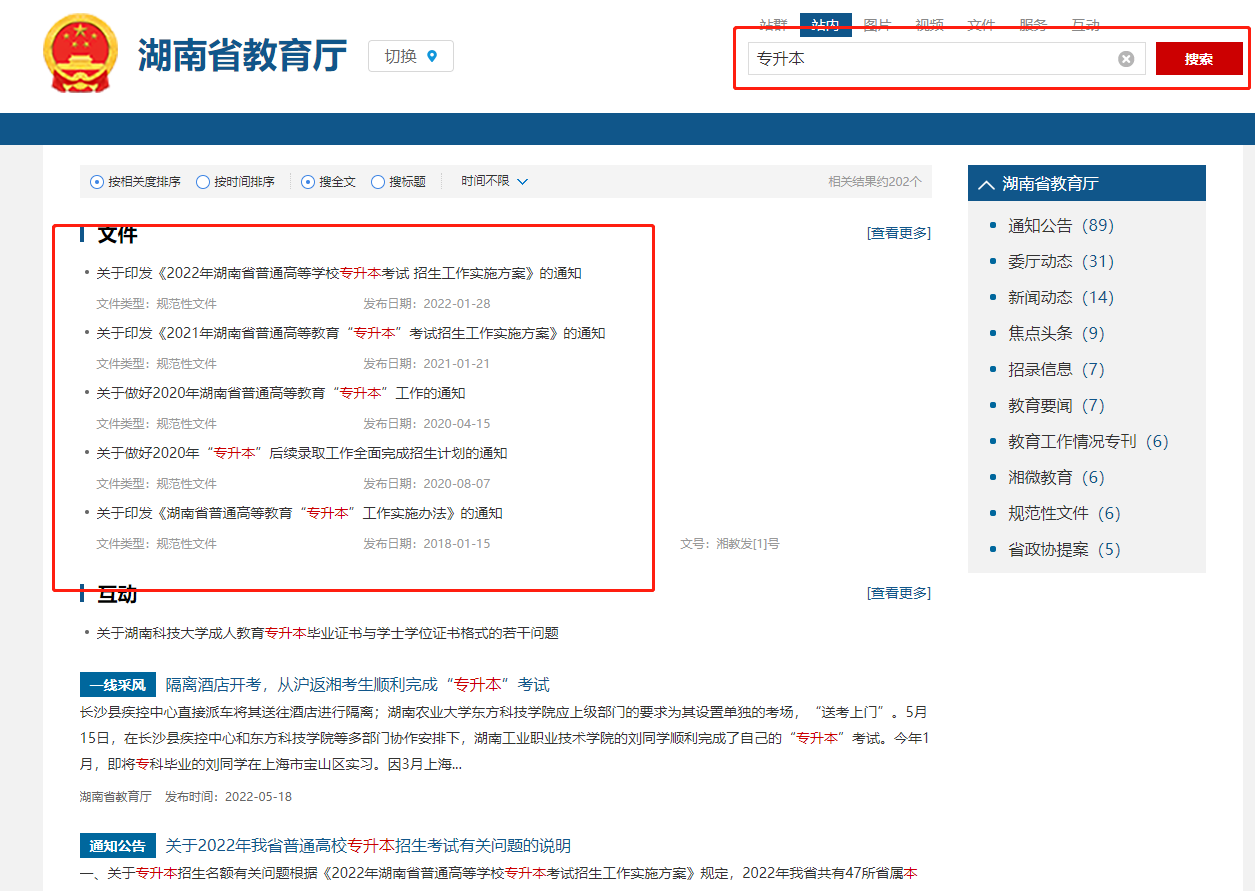Click 查看更多 next to the 文件 section
Screen dimensions: 1255x891
[897, 232]
